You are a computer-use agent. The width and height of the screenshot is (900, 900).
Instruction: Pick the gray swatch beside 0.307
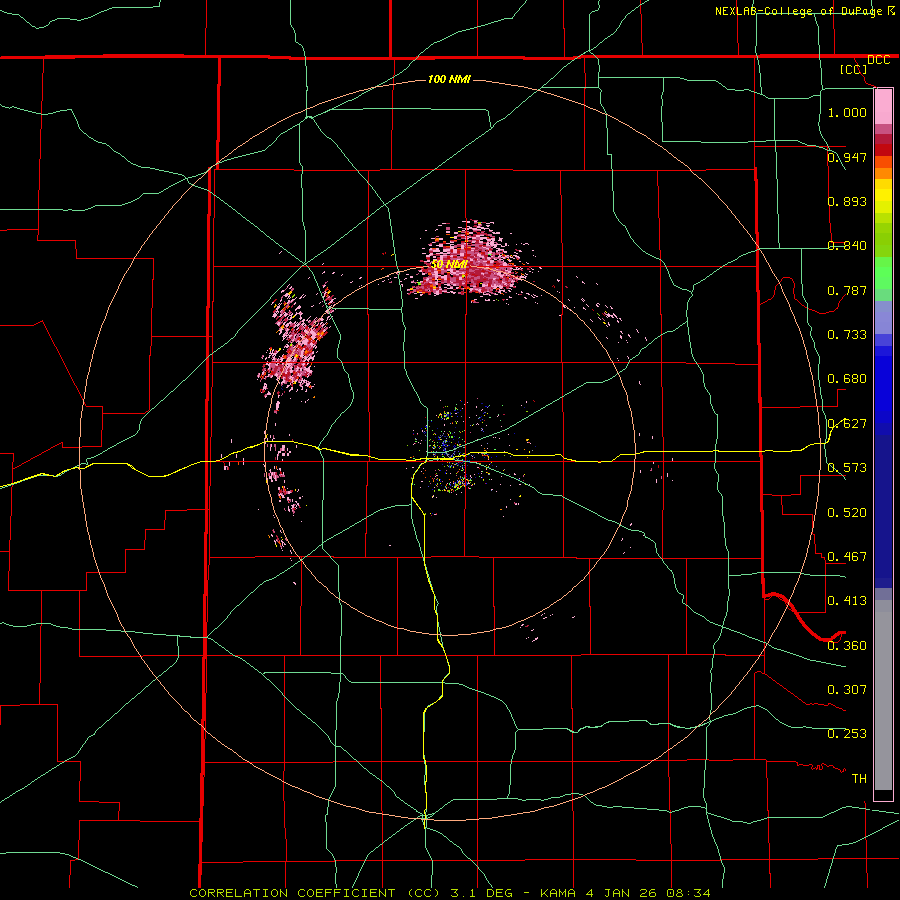[883, 695]
